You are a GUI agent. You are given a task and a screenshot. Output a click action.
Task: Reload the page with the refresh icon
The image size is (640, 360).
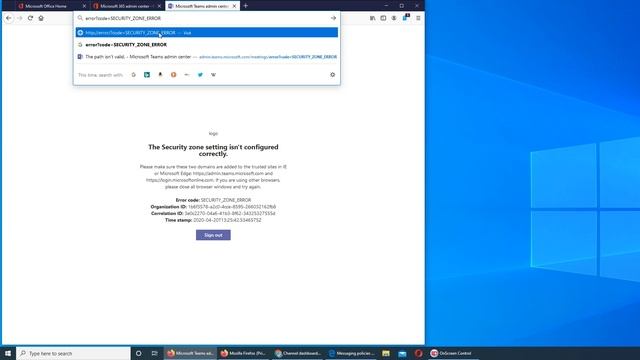[30, 18]
